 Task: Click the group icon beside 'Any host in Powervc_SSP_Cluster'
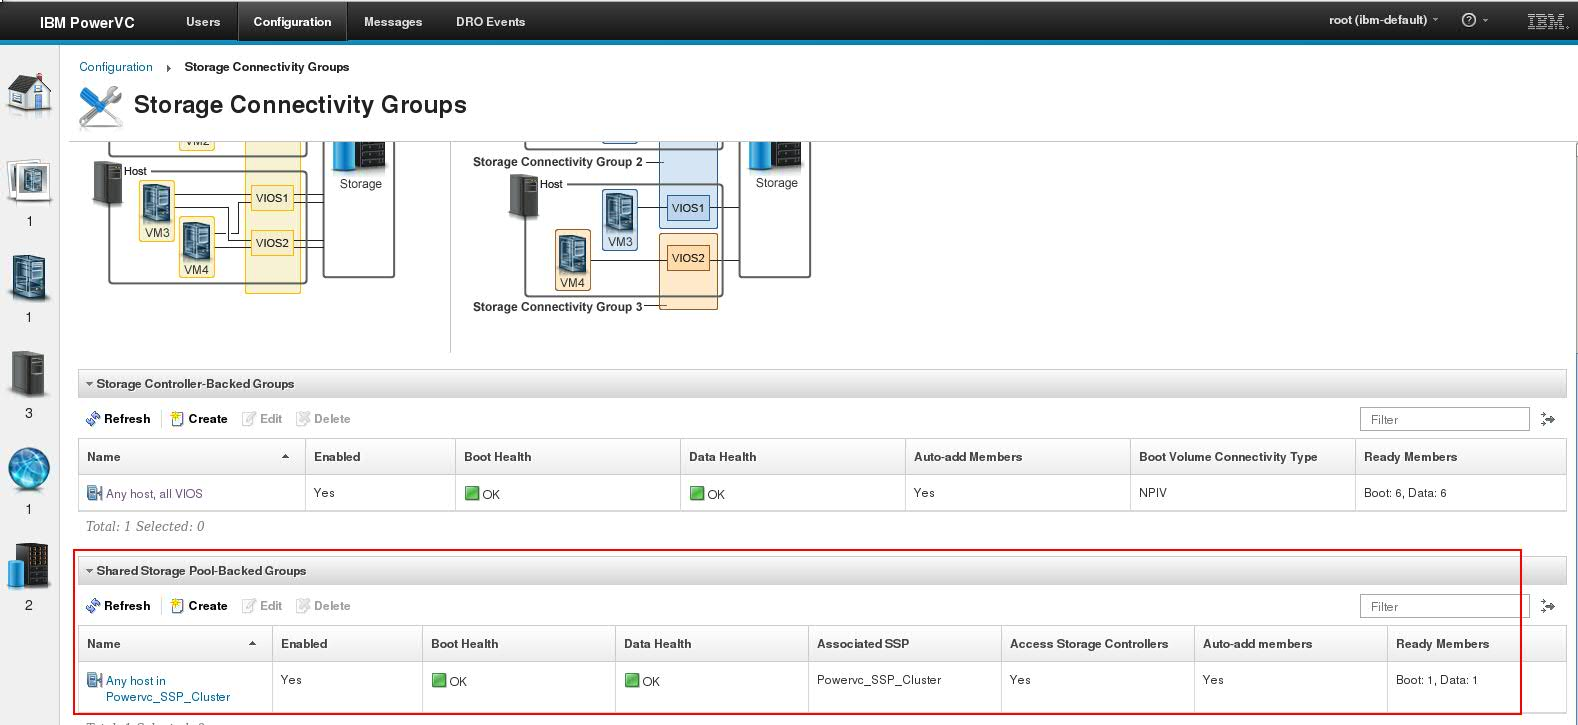[95, 680]
